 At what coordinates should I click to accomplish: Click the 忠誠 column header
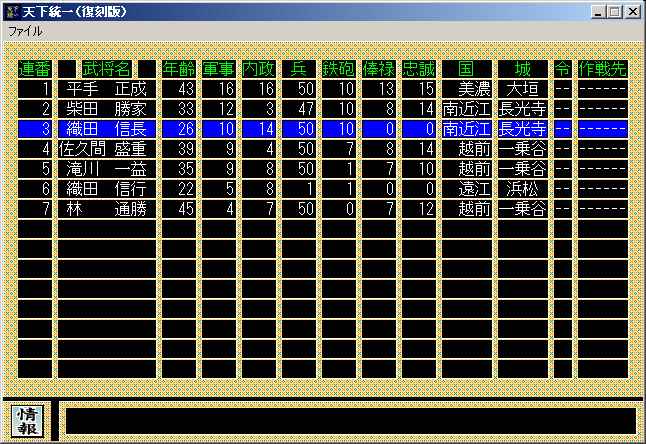419,69
